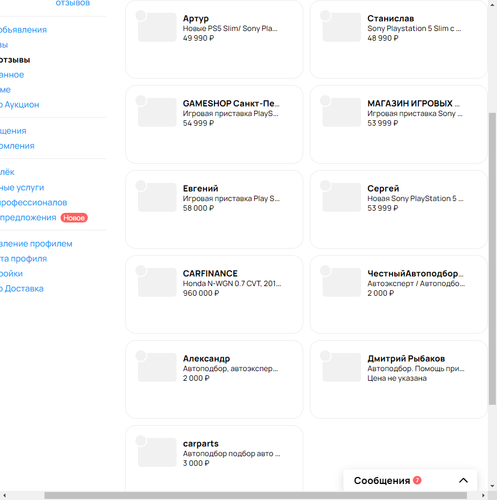Open seller CARFINANCE
Image resolution: width=497 pixels, height=500 pixels.
click(210, 273)
